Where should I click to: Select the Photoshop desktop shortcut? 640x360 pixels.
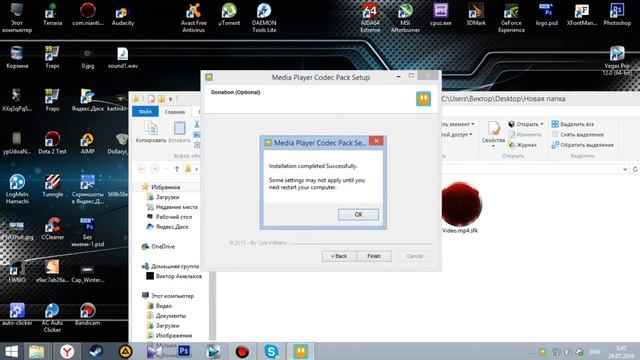pyautogui.click(x=617, y=15)
